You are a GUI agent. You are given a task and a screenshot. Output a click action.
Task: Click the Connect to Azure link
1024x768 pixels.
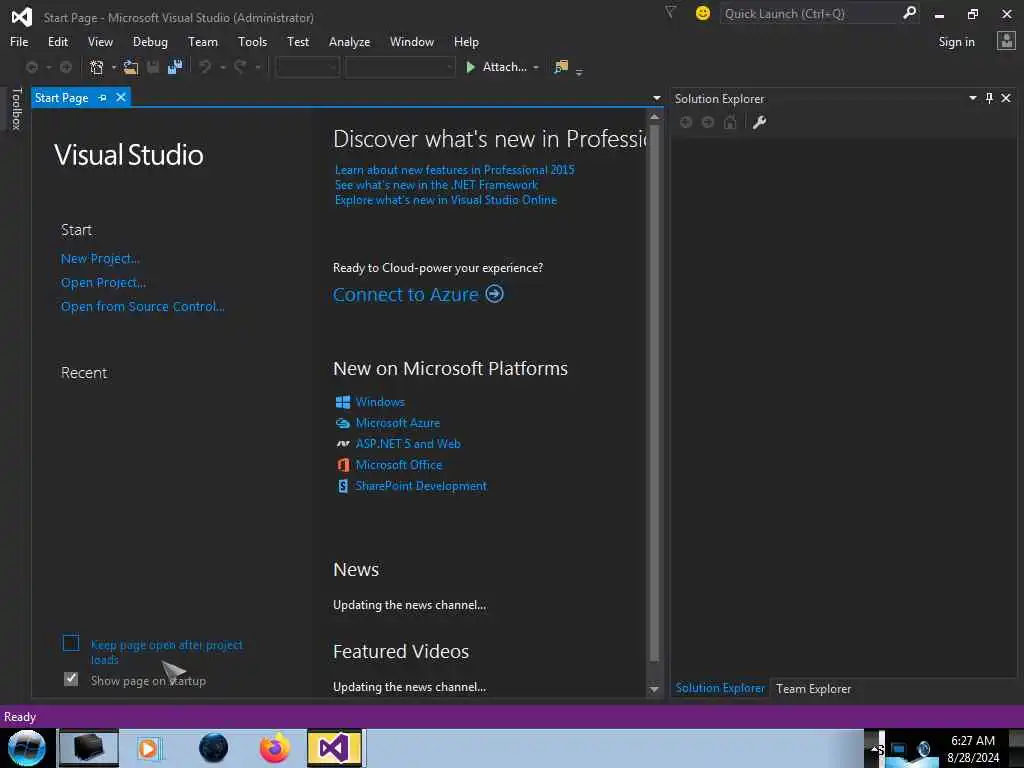click(x=406, y=295)
